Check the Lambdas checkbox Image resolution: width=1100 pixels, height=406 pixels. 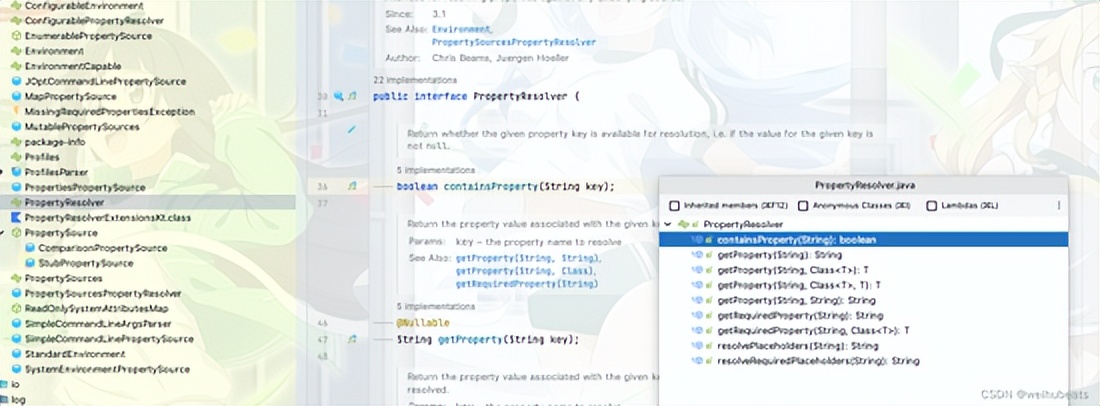tap(932, 205)
